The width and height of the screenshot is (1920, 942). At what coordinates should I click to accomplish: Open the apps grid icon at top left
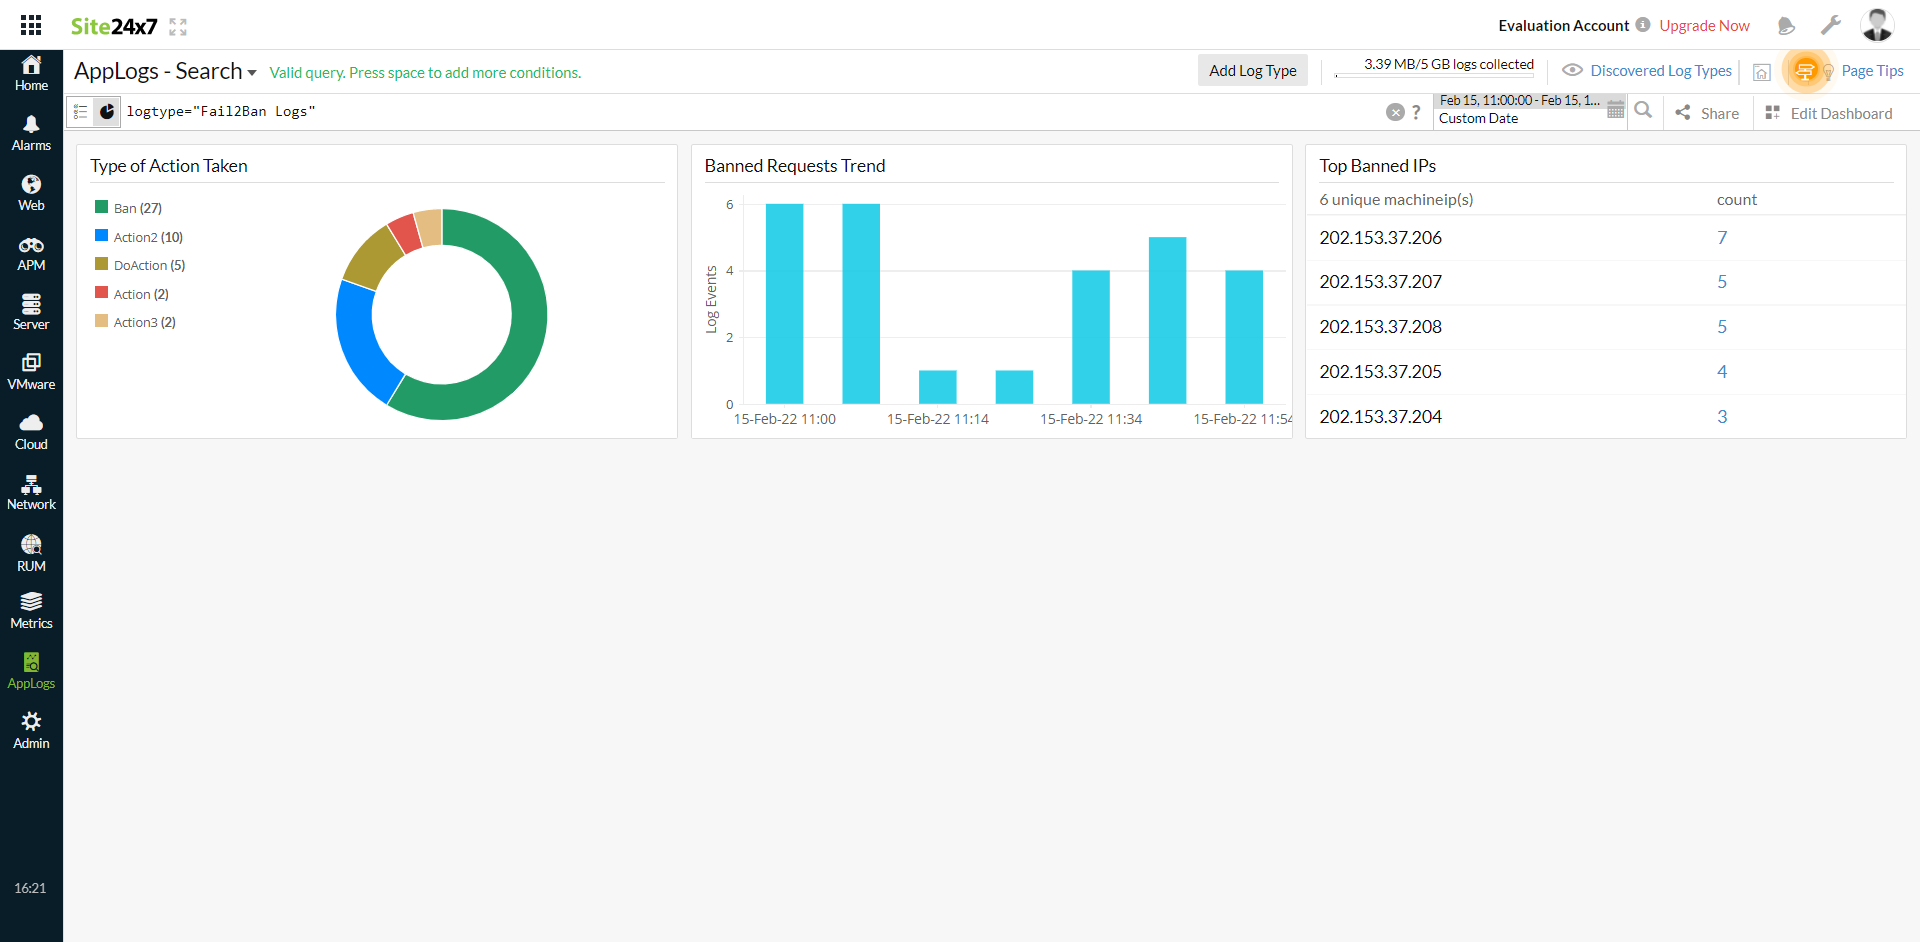tap(30, 25)
